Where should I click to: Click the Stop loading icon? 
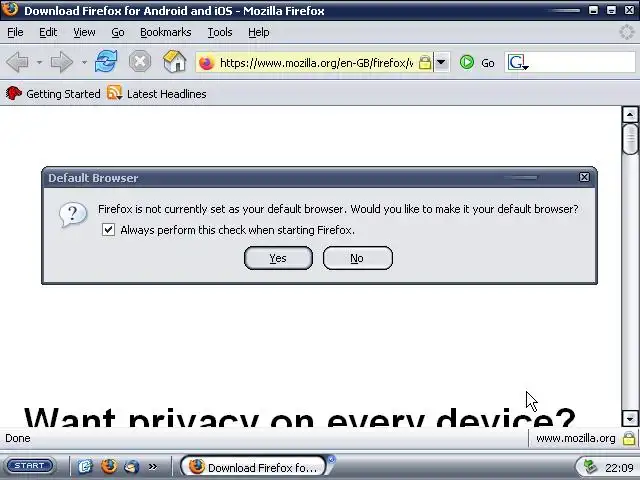click(x=140, y=62)
